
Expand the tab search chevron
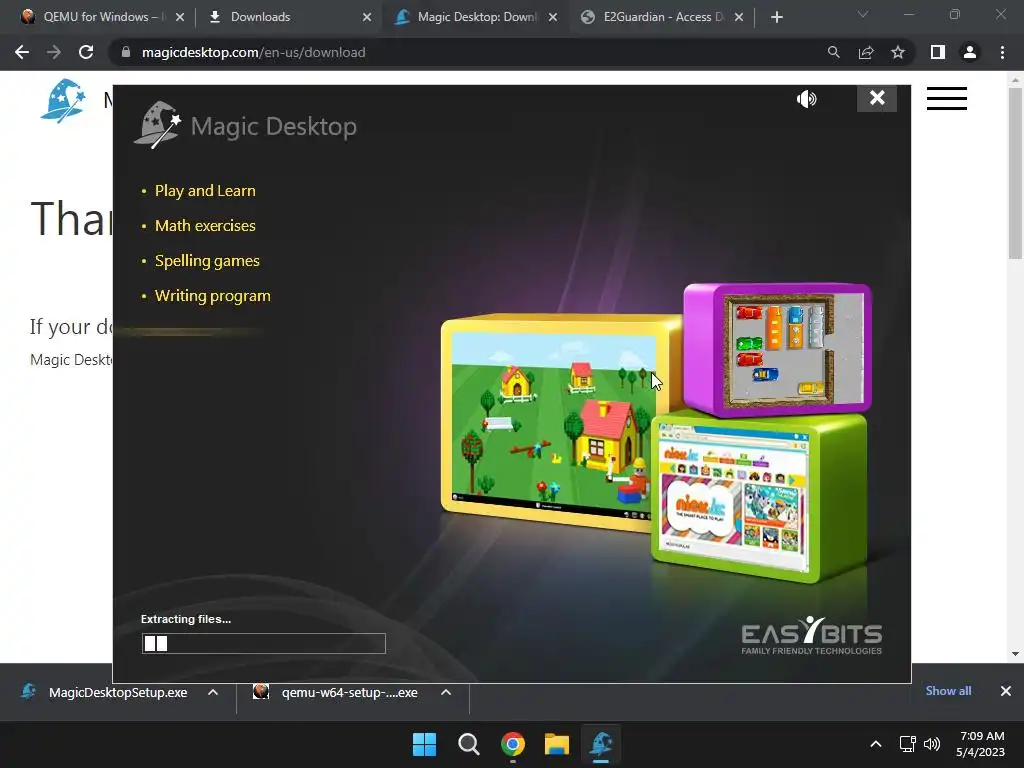863,14
